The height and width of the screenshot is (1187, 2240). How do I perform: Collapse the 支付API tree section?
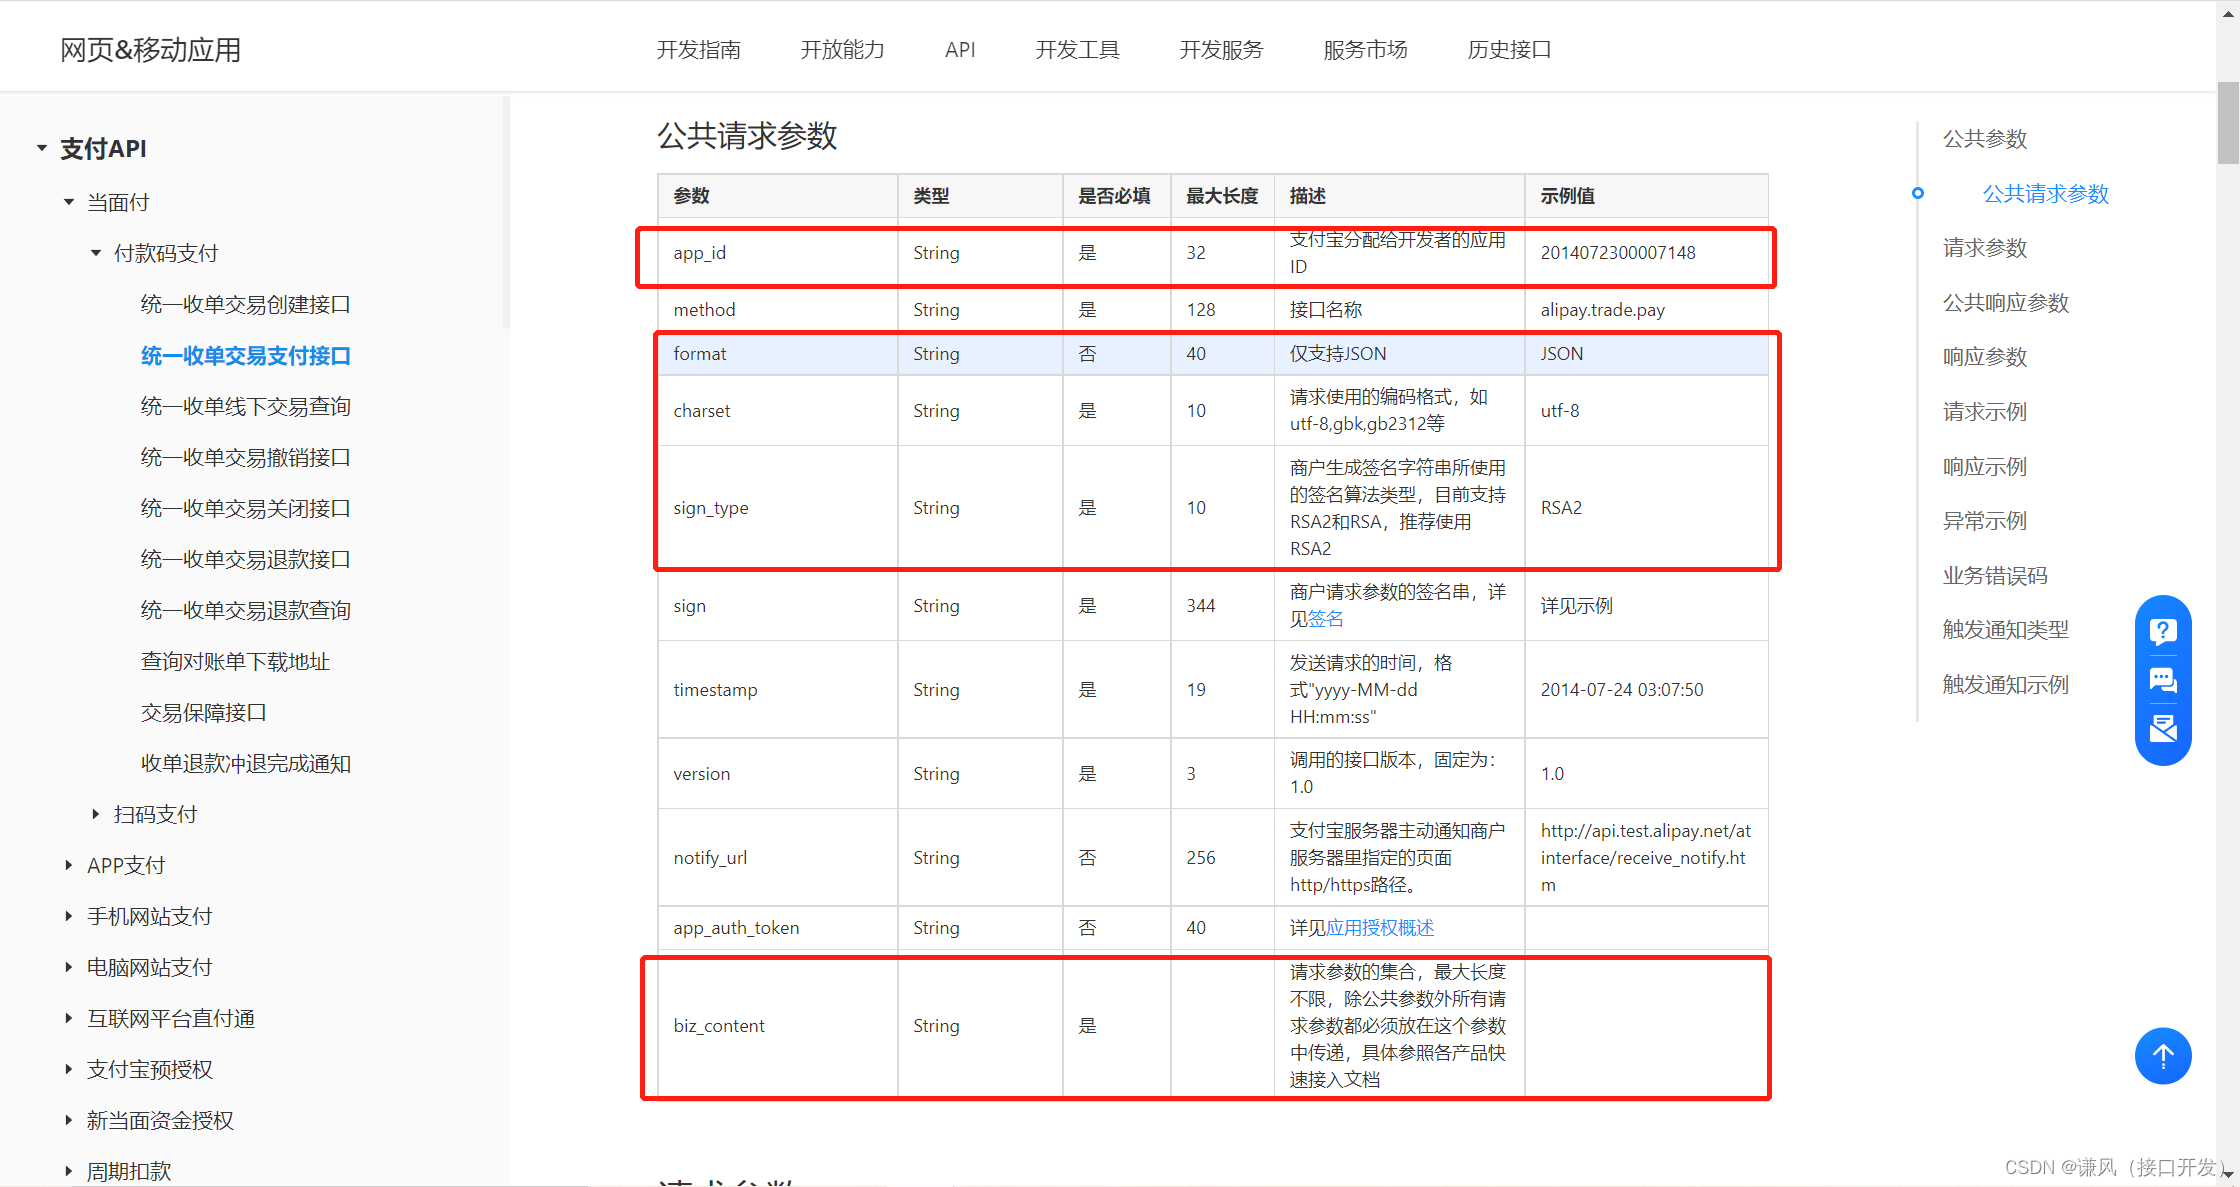pos(42,148)
